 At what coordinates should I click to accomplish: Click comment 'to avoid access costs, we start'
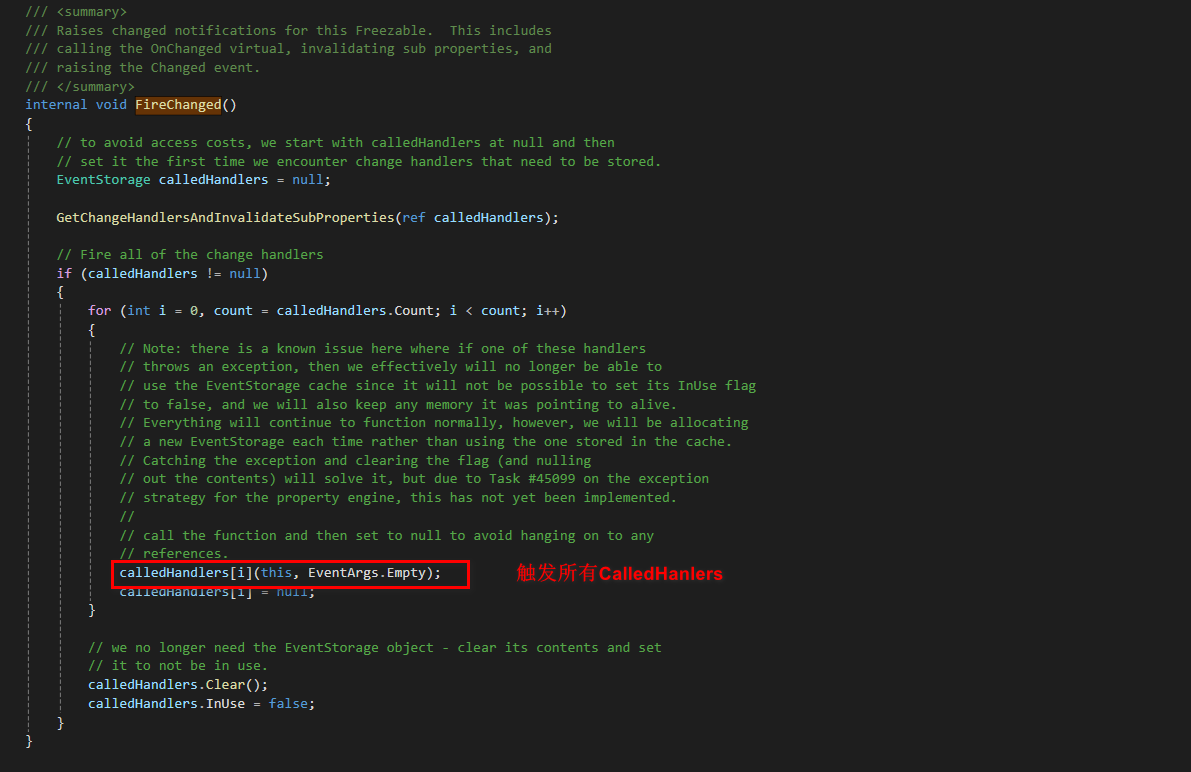coord(335,143)
